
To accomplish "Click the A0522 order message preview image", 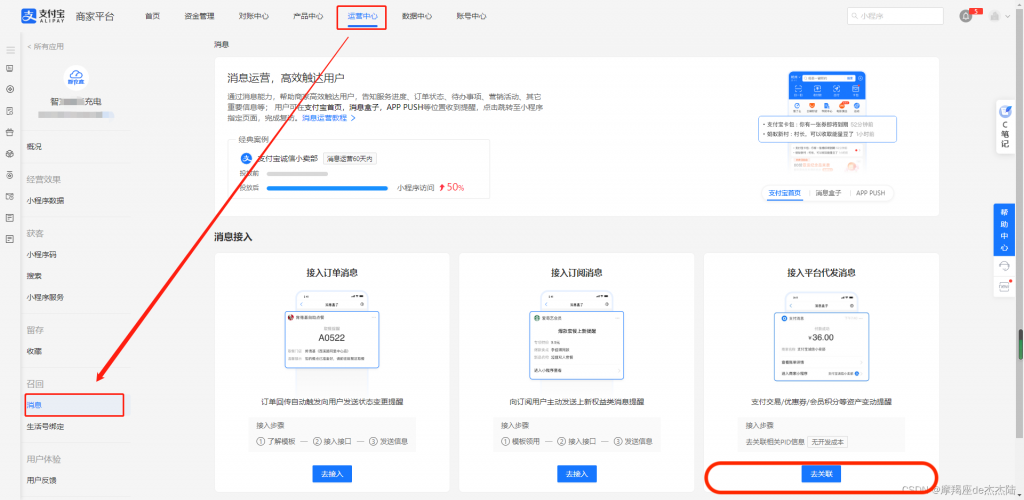I will (332, 339).
